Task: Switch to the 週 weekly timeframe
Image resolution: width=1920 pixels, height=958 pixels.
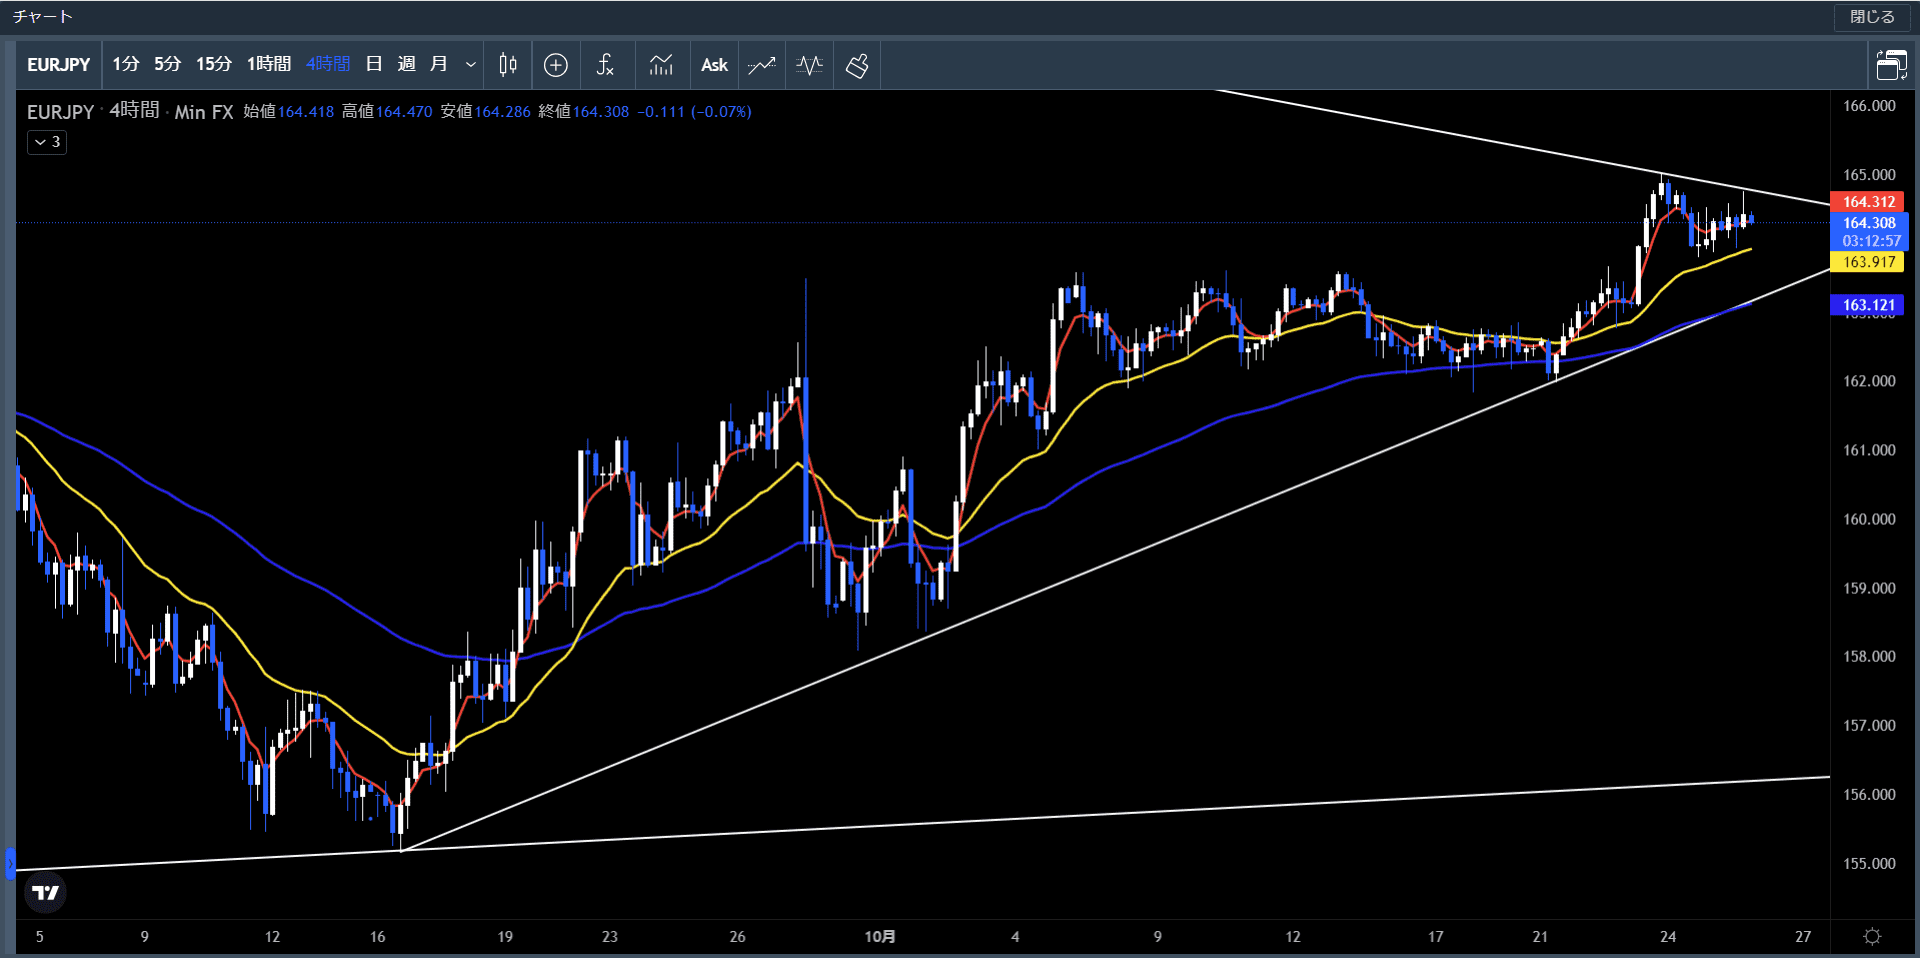Action: (406, 64)
